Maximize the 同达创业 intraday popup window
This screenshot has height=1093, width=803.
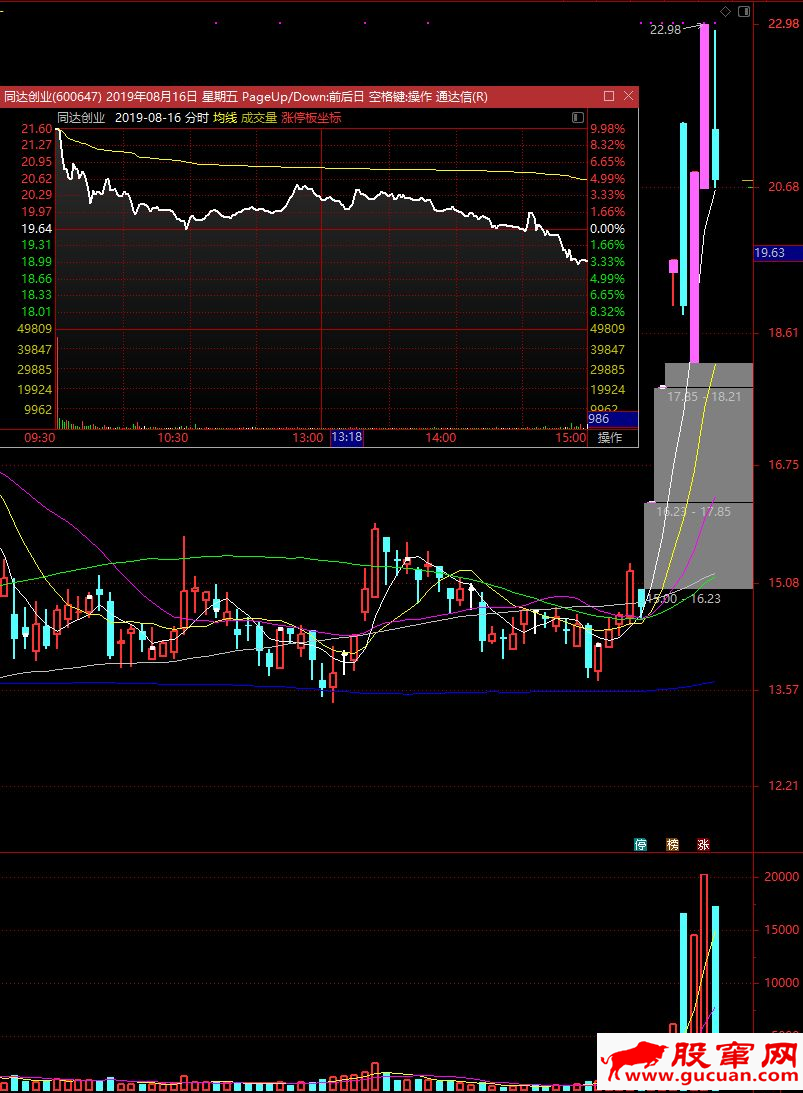coord(609,96)
